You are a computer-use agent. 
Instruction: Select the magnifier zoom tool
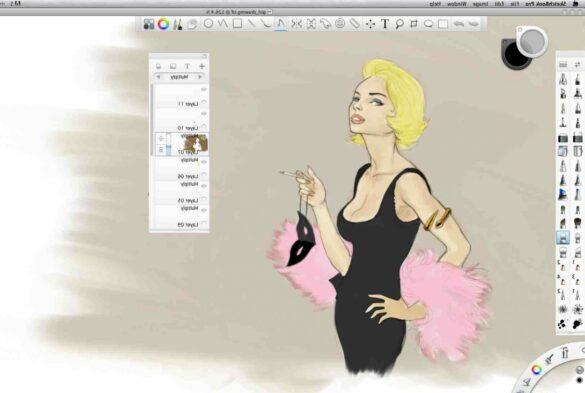click(399, 24)
